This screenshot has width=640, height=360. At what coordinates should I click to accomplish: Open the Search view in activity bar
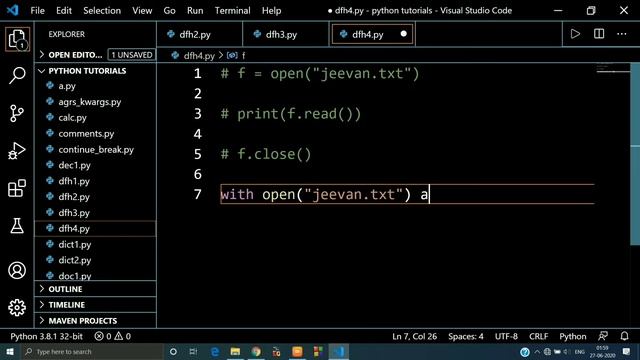tap(17, 76)
